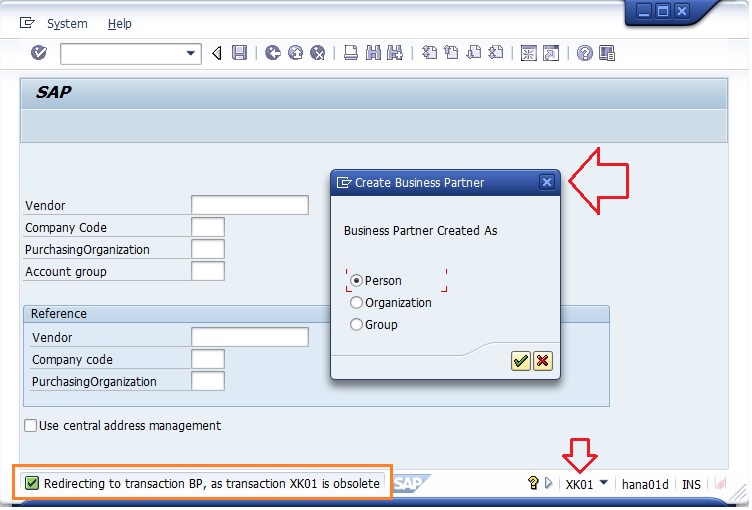Click the Reference Company code input field
This screenshot has width=752, height=510.
(x=208, y=359)
